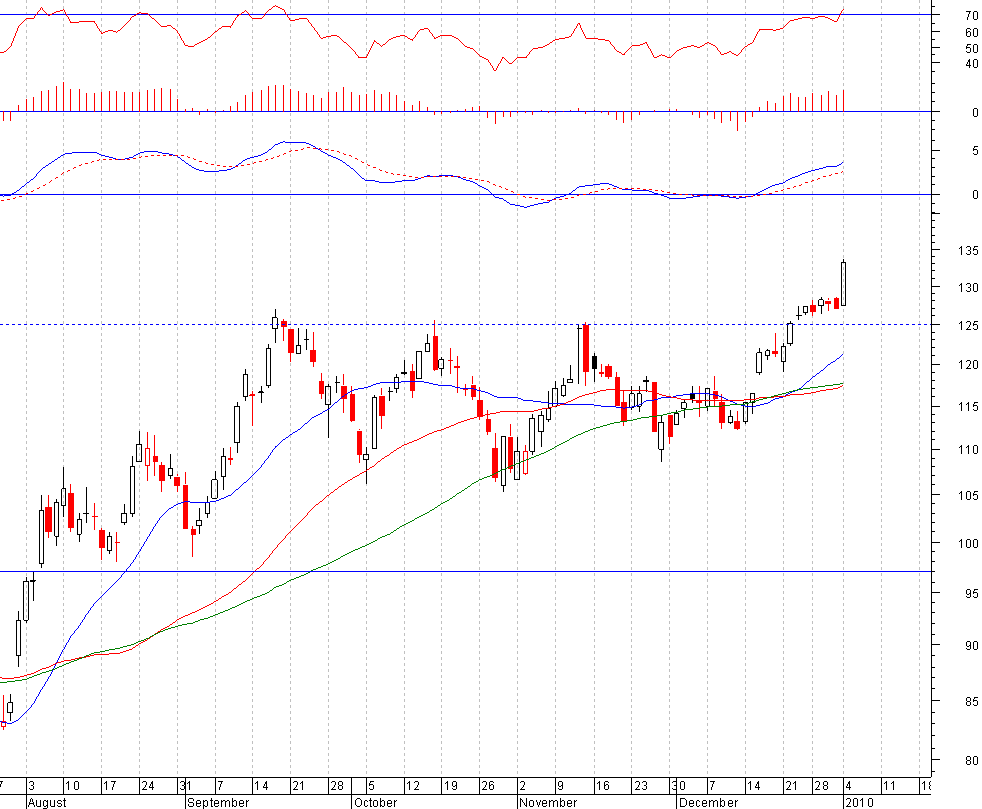The image size is (982, 809).
Task: Click date tick 31 near September
Action: click(185, 785)
